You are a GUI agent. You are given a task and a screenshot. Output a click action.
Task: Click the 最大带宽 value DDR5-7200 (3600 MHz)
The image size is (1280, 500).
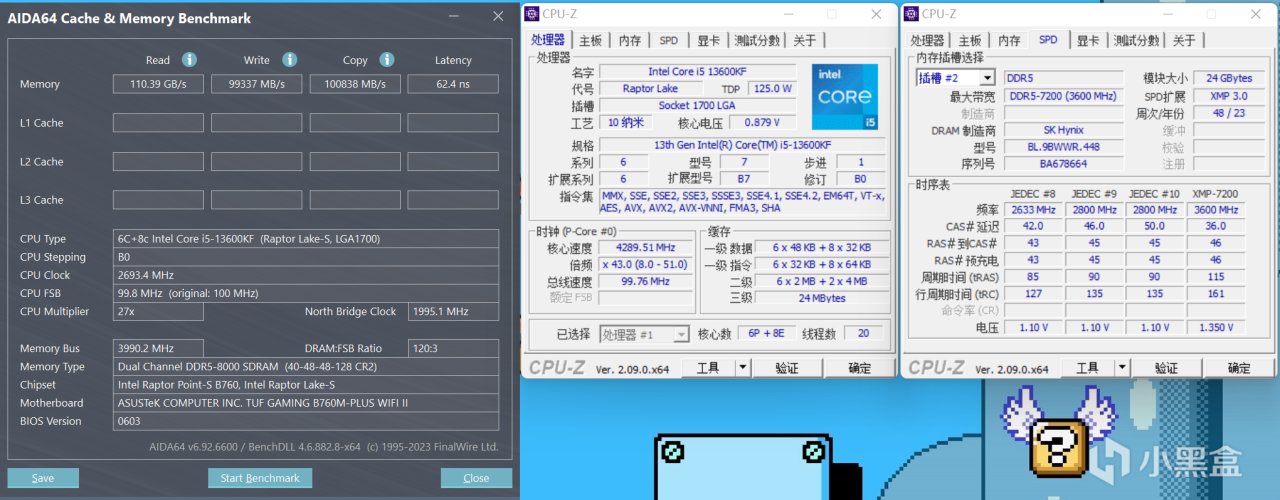1062,96
